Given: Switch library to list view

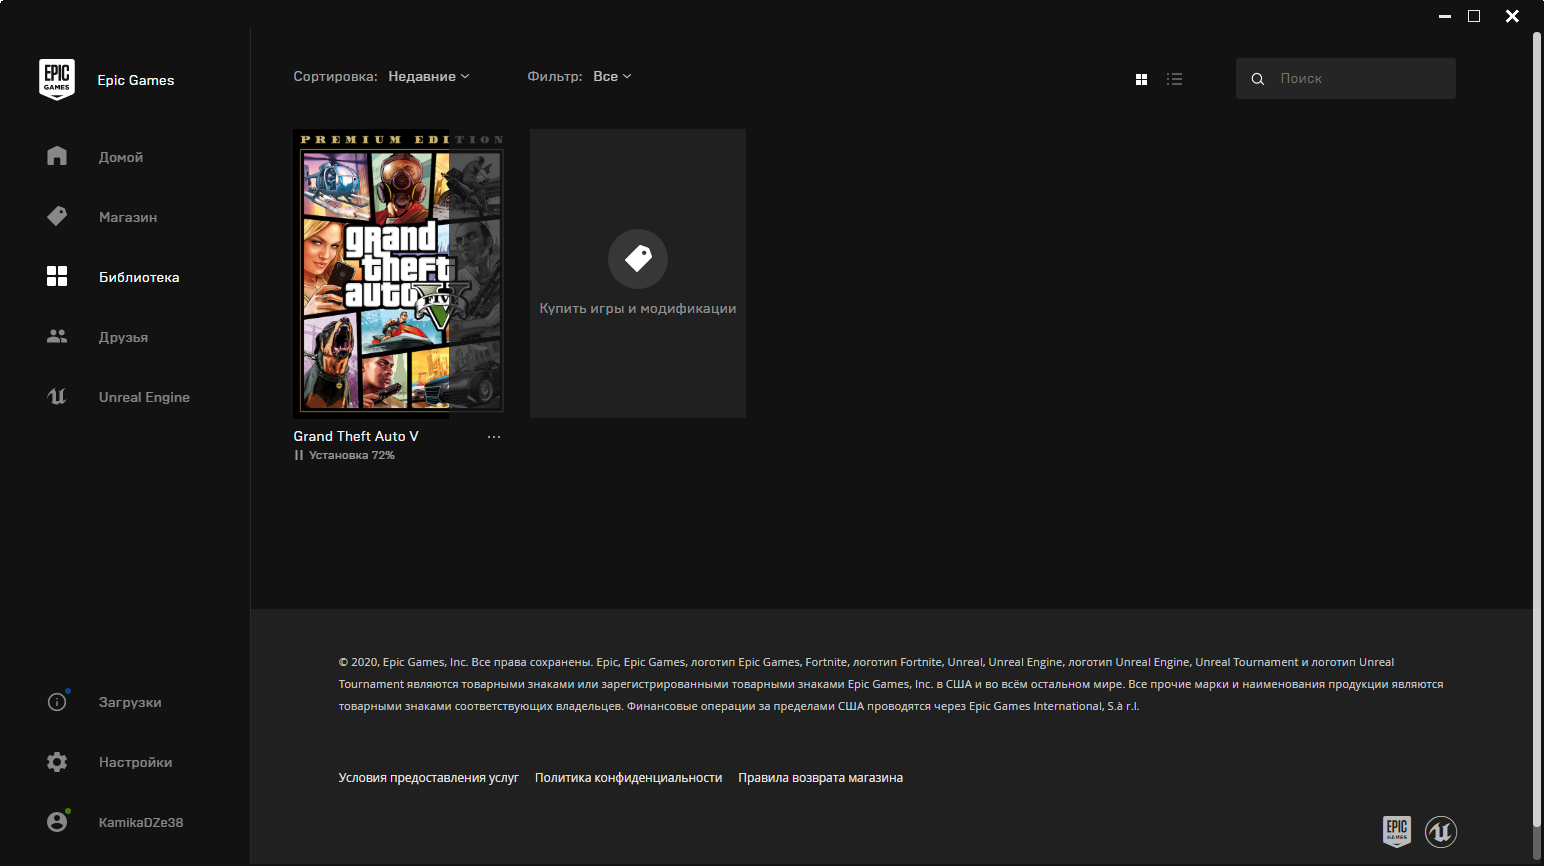Looking at the screenshot, I should (x=1175, y=79).
